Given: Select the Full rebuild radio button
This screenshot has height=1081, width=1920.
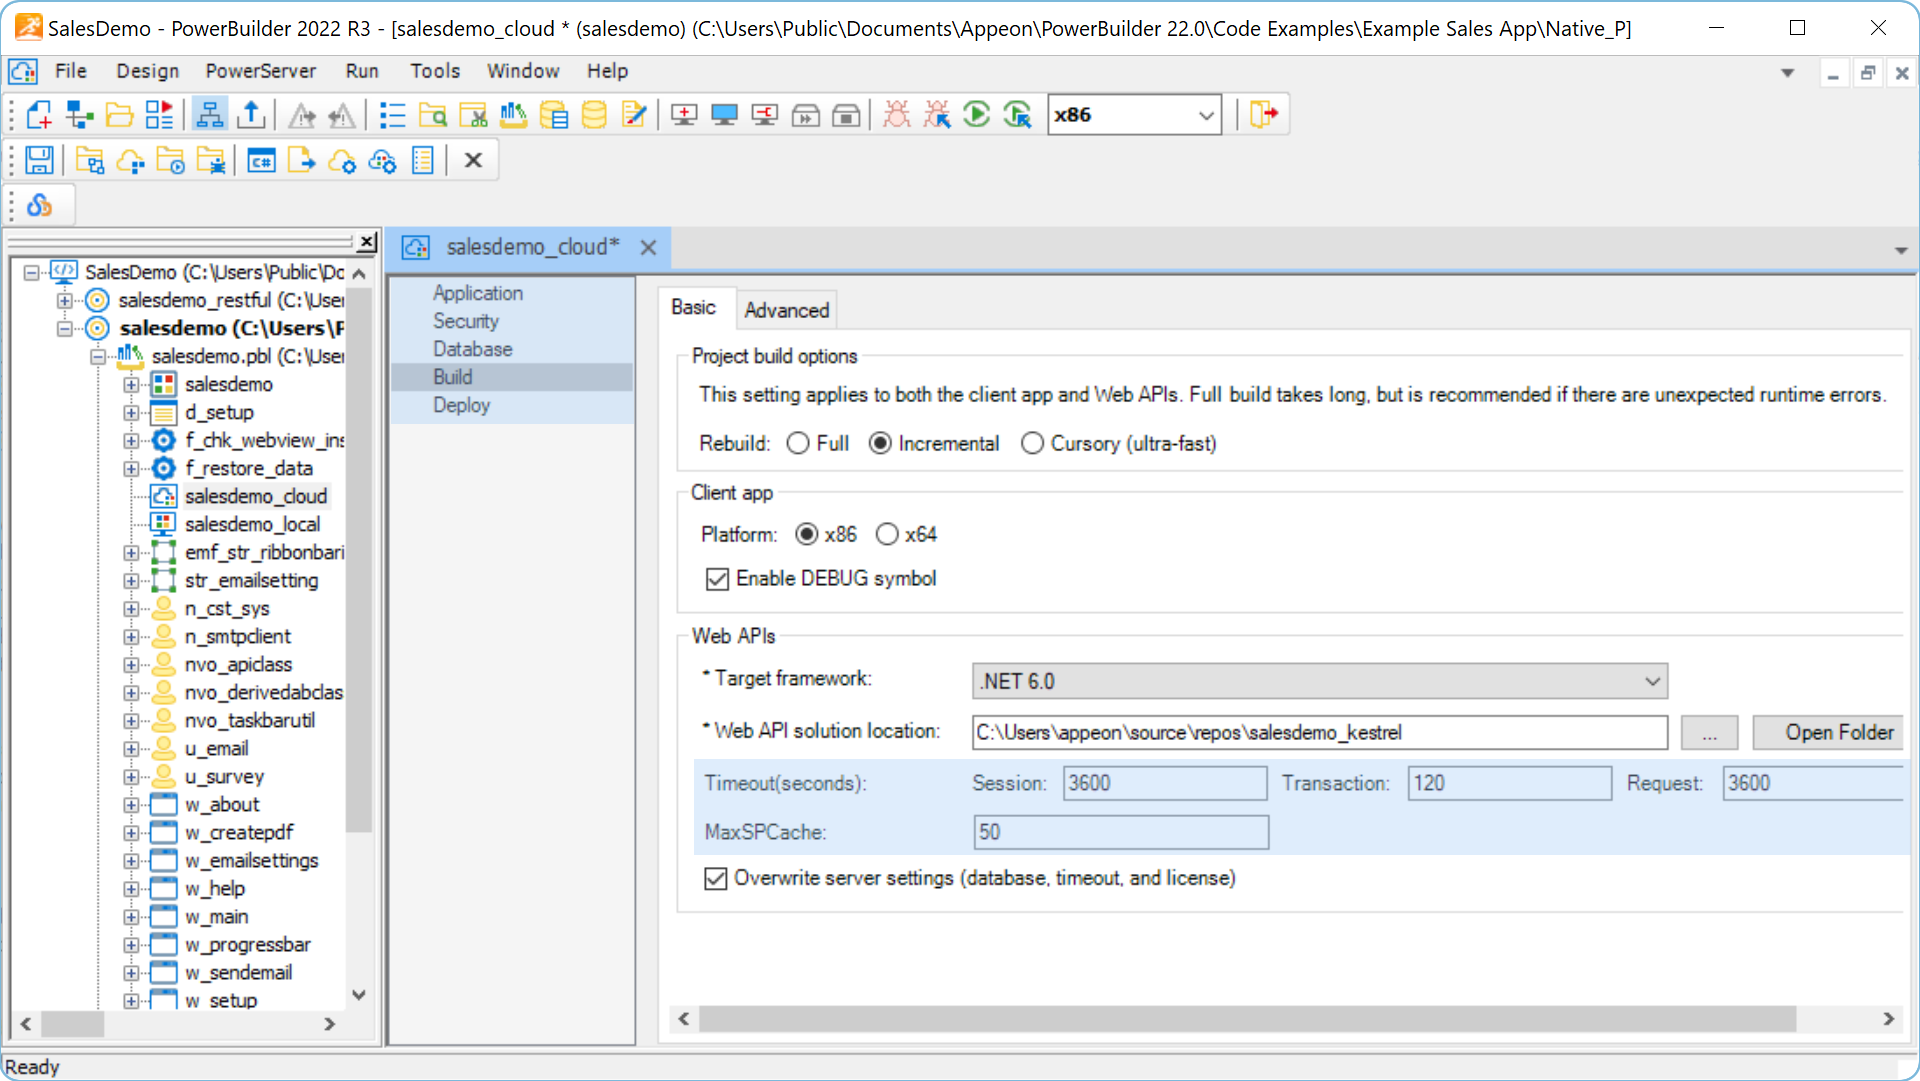Looking at the screenshot, I should click(798, 443).
